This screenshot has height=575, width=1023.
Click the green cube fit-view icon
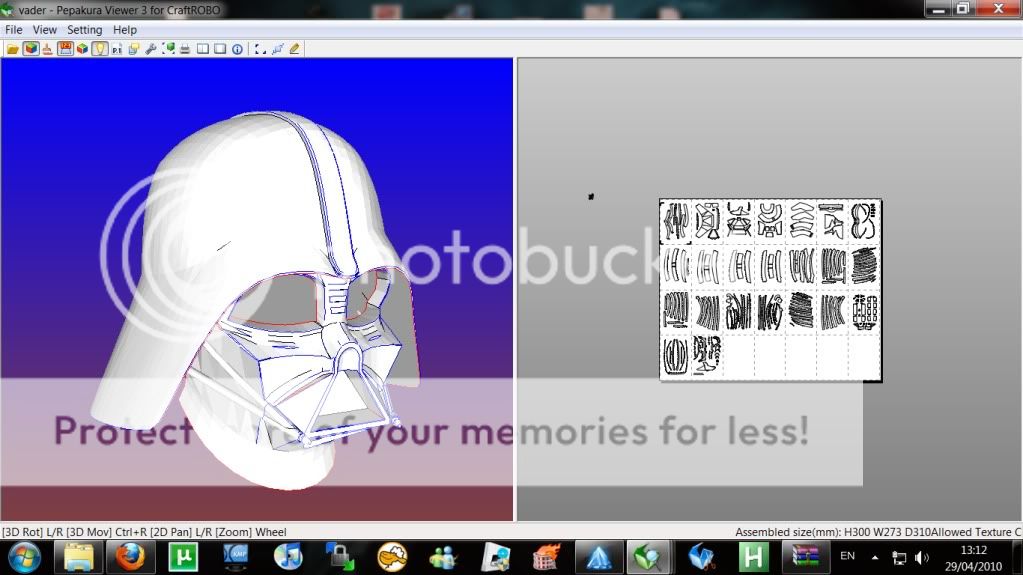(x=168, y=49)
